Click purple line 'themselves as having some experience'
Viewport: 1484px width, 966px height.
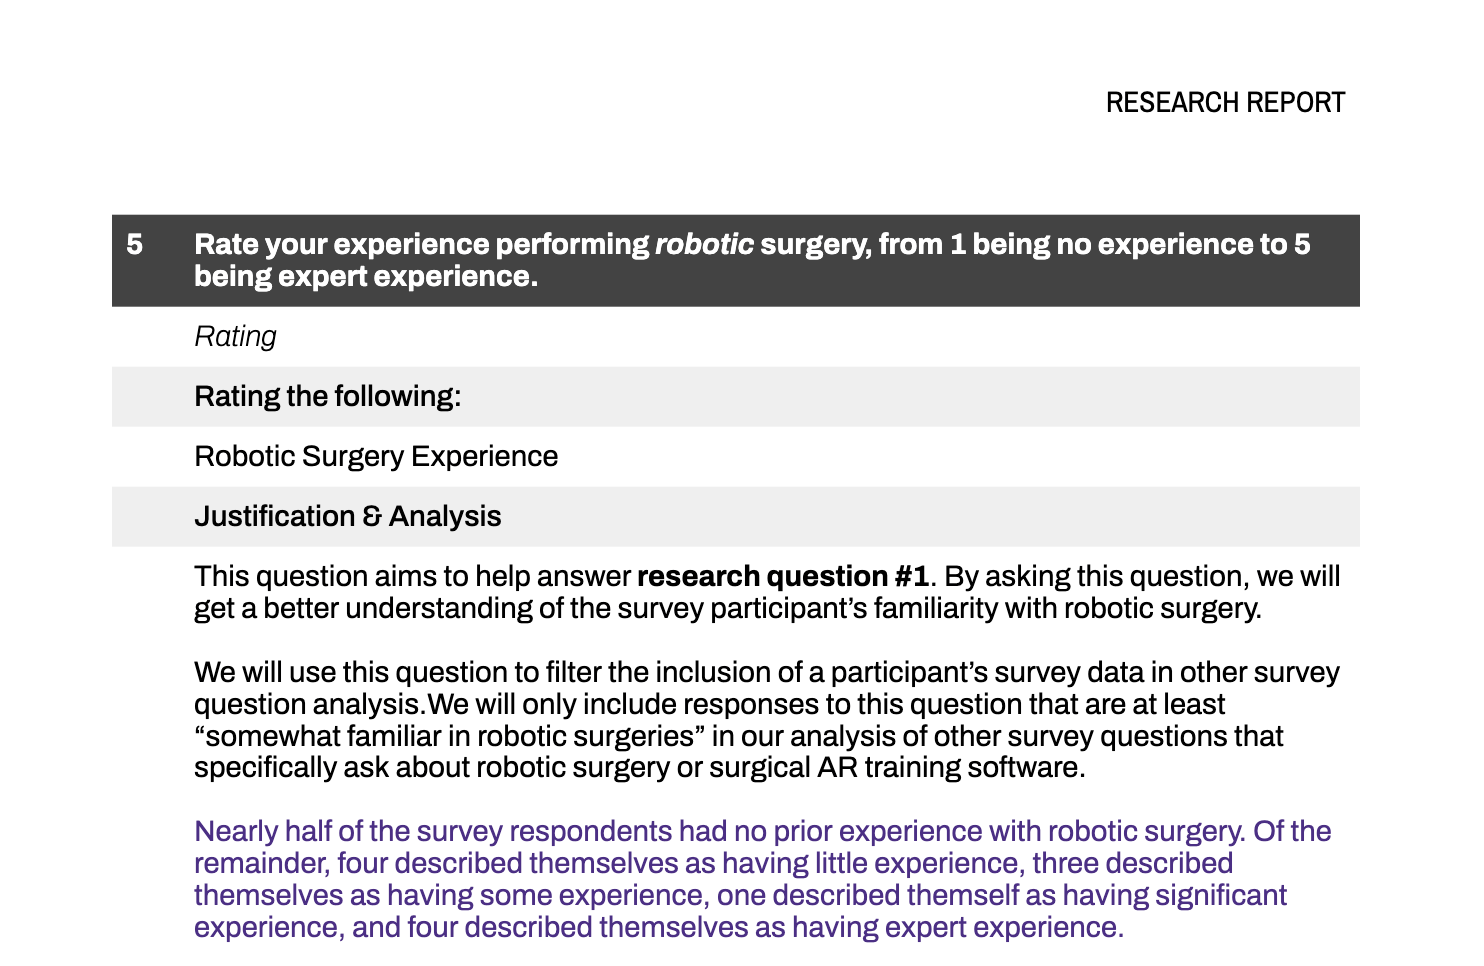(739, 895)
